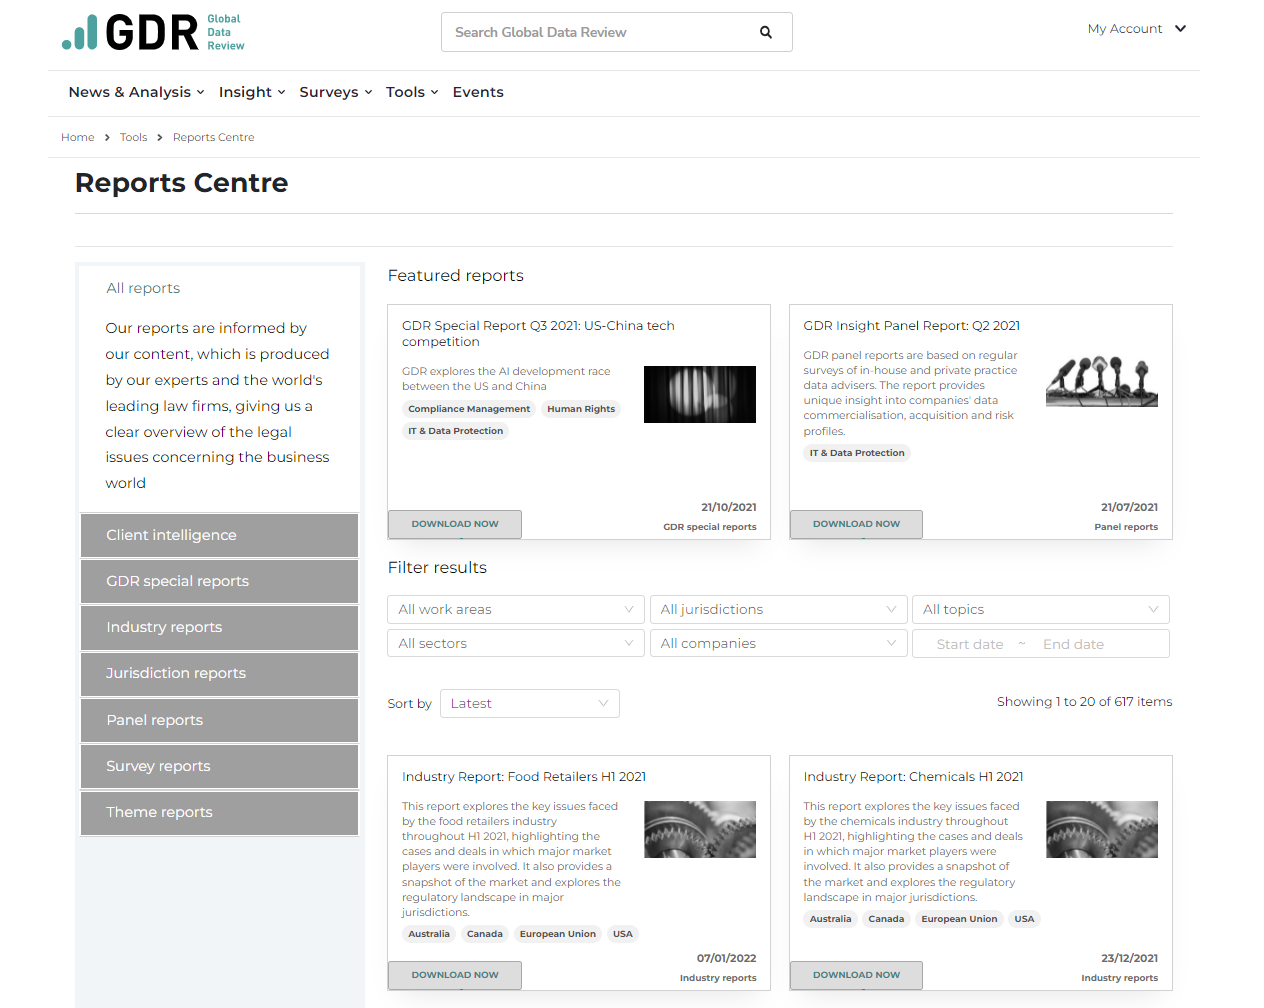Screen dimensions: 1264x1008
Task: Download the Food Retailers H1 2021 report
Action: coord(455,975)
